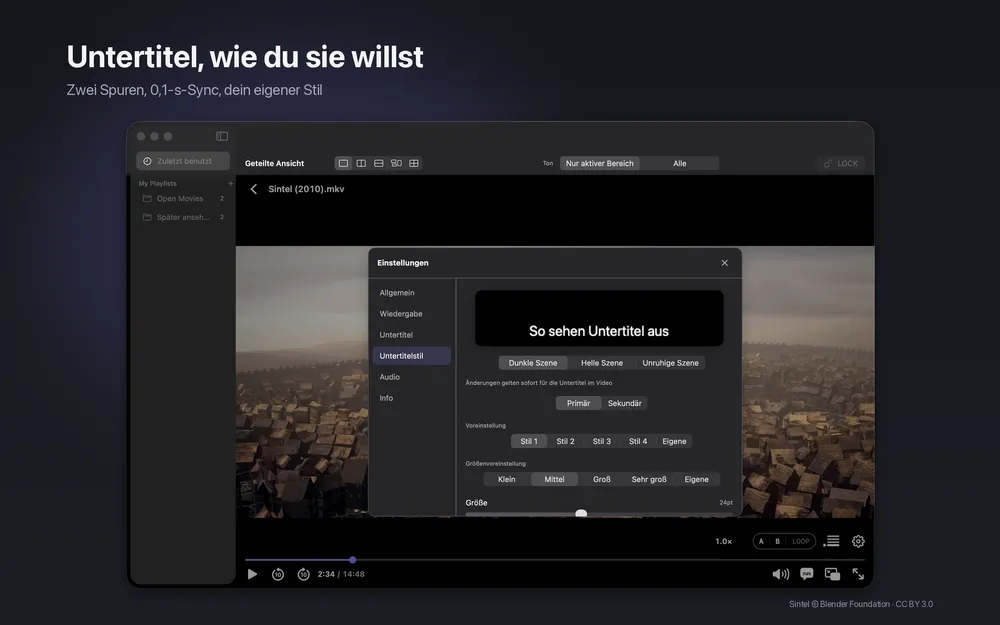Apply preset Stil 4
This screenshot has width=1000, height=625.
[638, 441]
